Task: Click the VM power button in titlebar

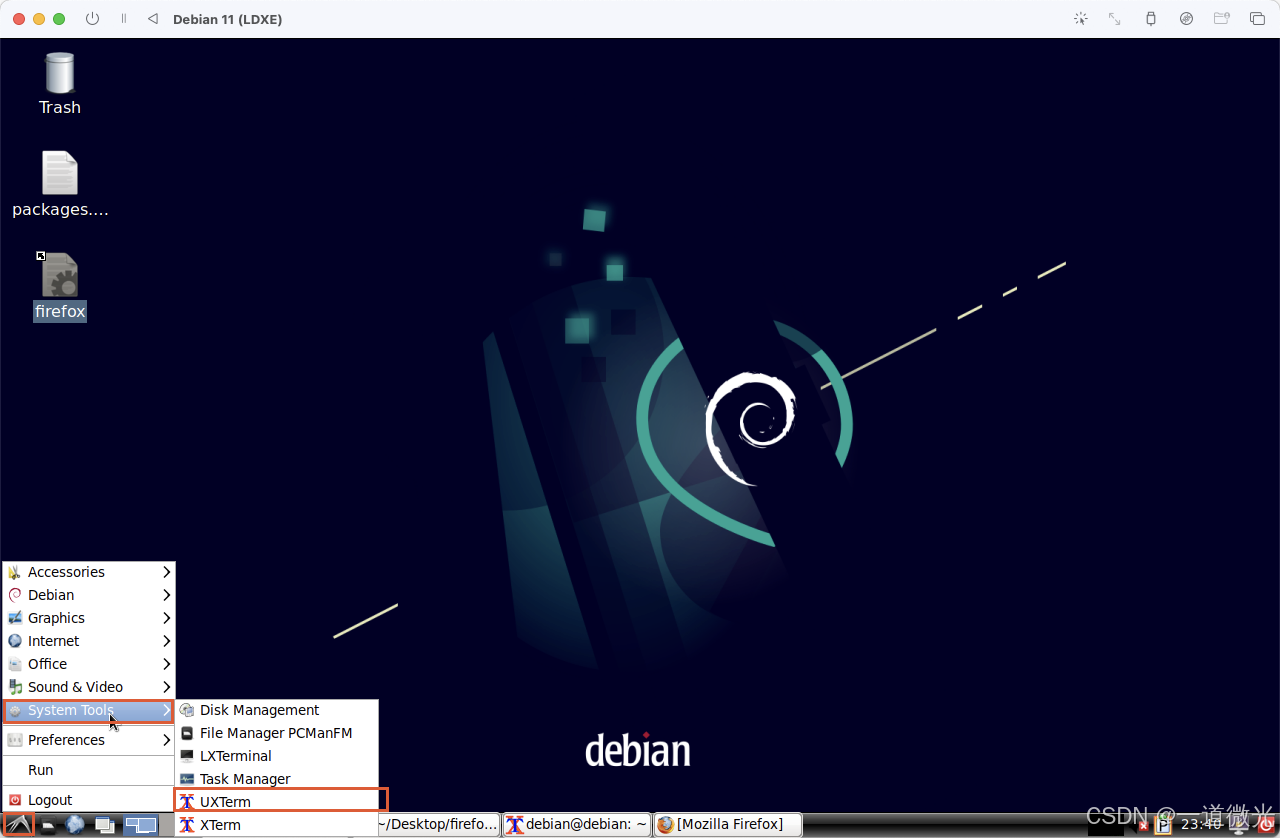Action: 92,19
